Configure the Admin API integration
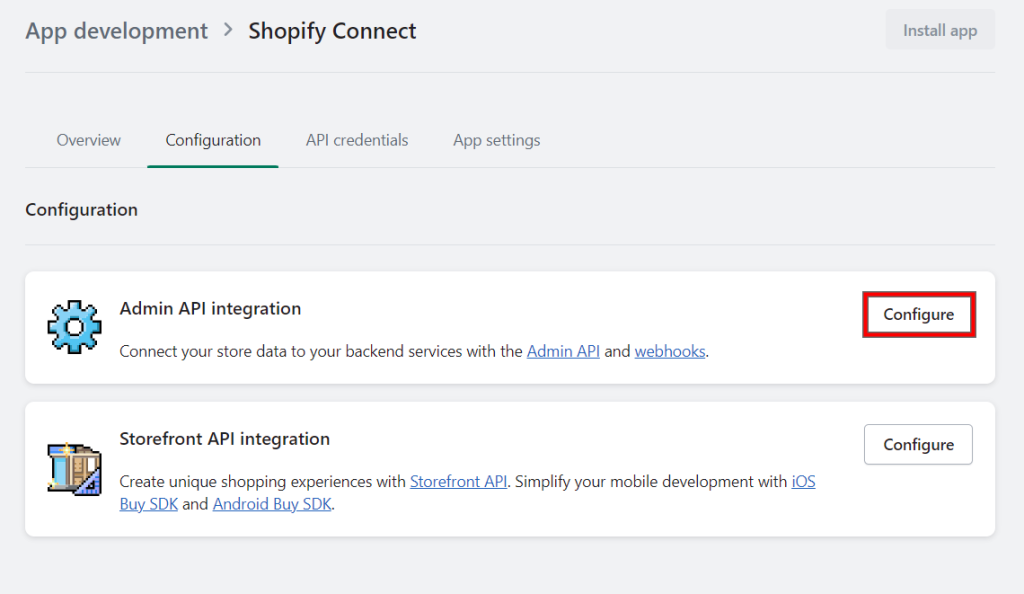The image size is (1024, 594). 918,315
